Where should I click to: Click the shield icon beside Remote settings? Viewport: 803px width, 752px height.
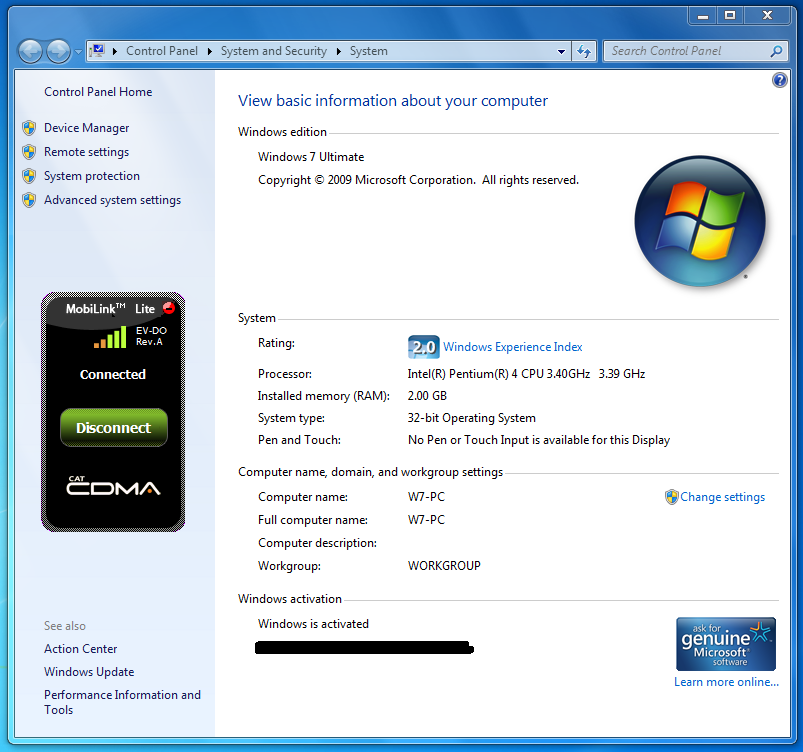tap(29, 152)
